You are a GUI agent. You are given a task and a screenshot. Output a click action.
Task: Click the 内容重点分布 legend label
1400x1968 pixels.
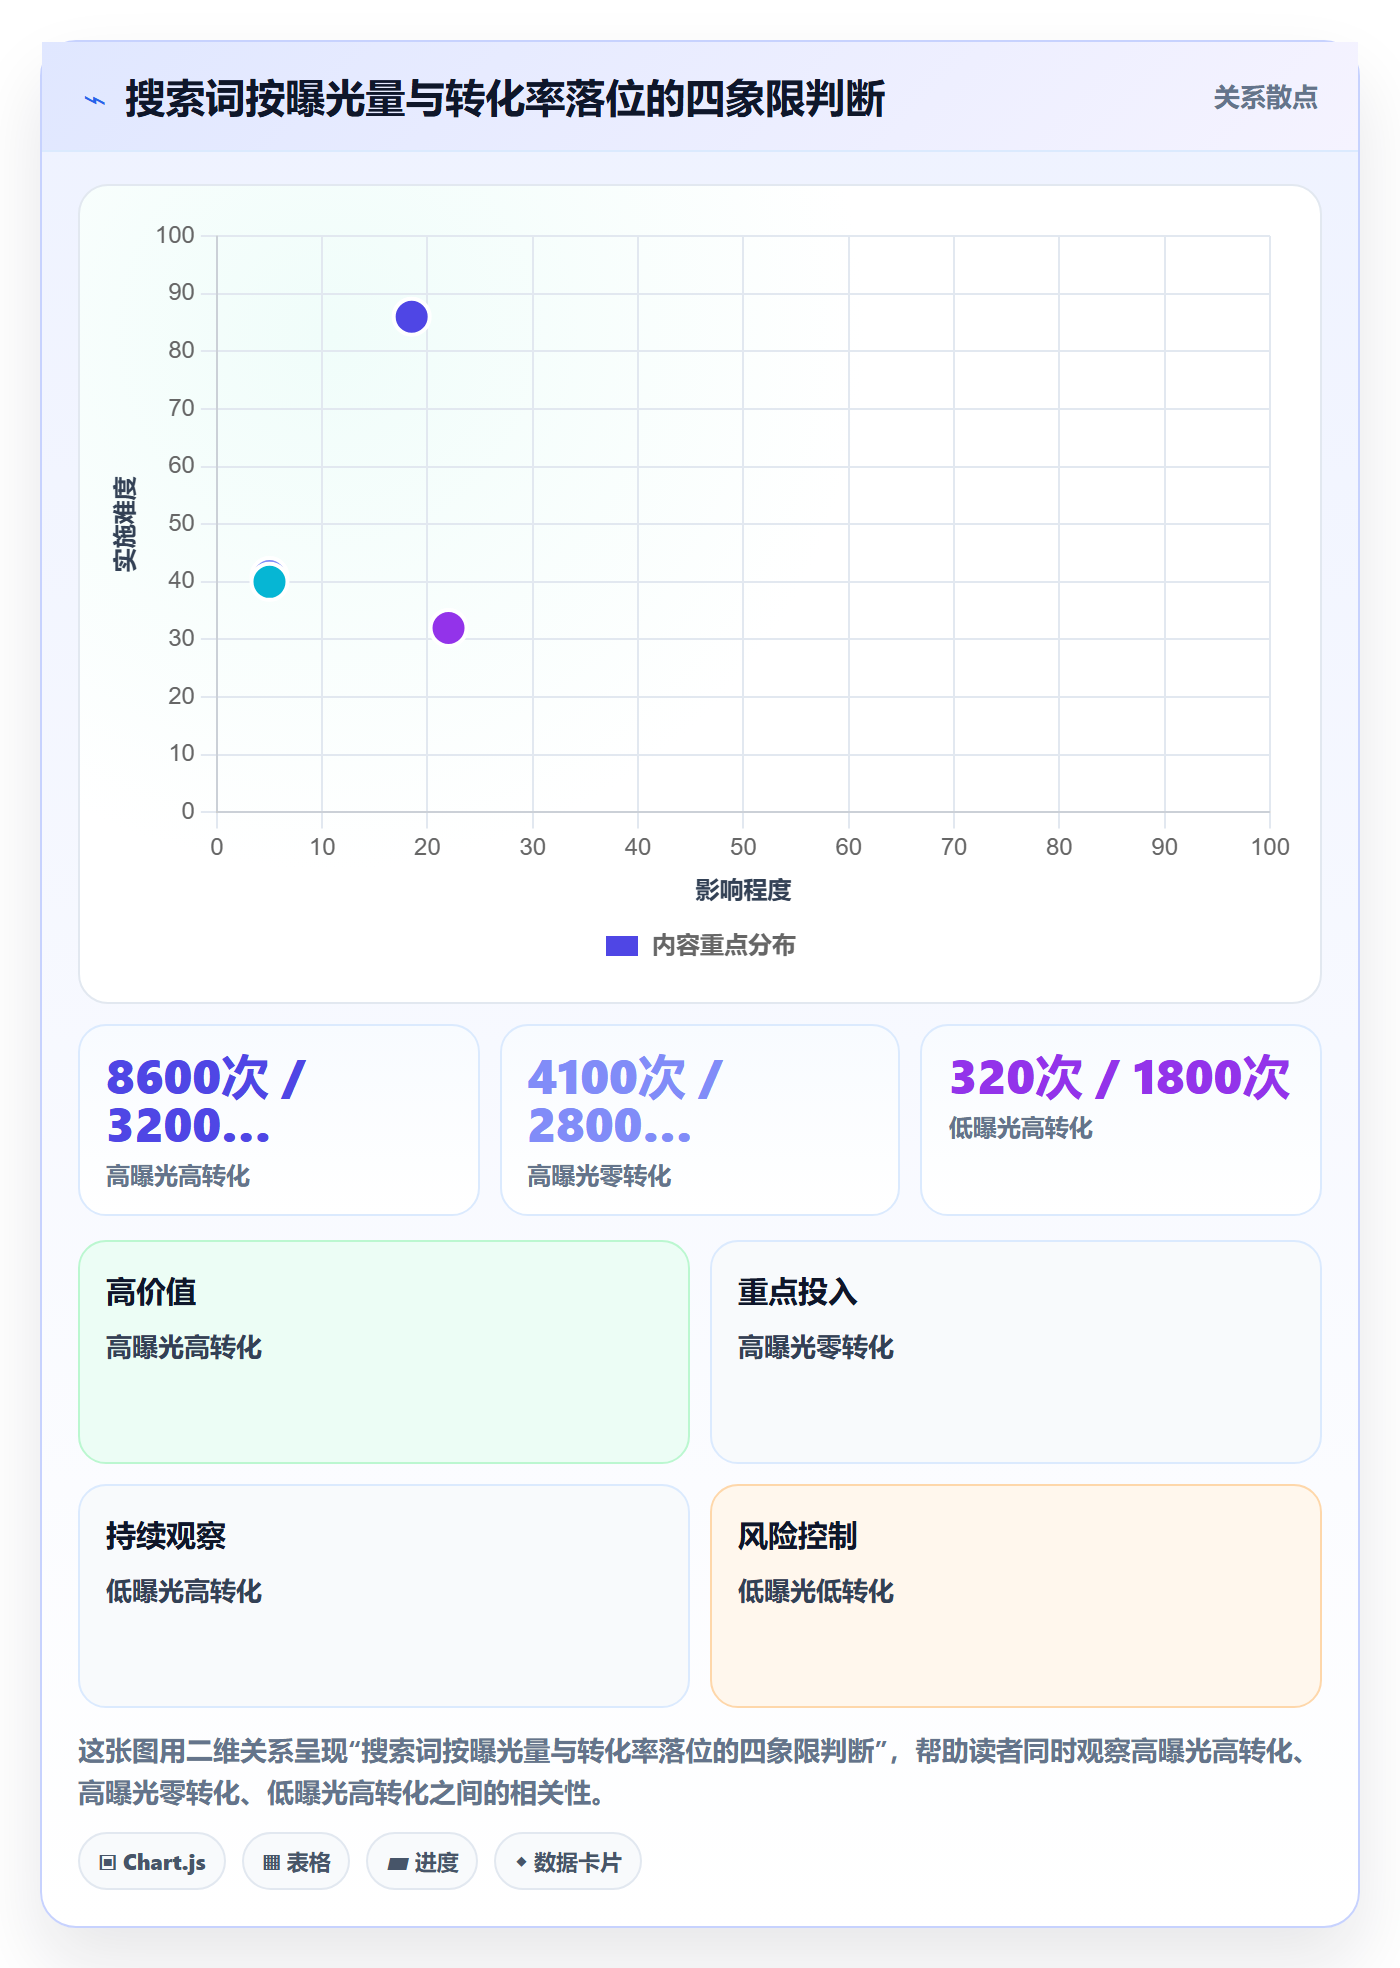click(x=723, y=946)
